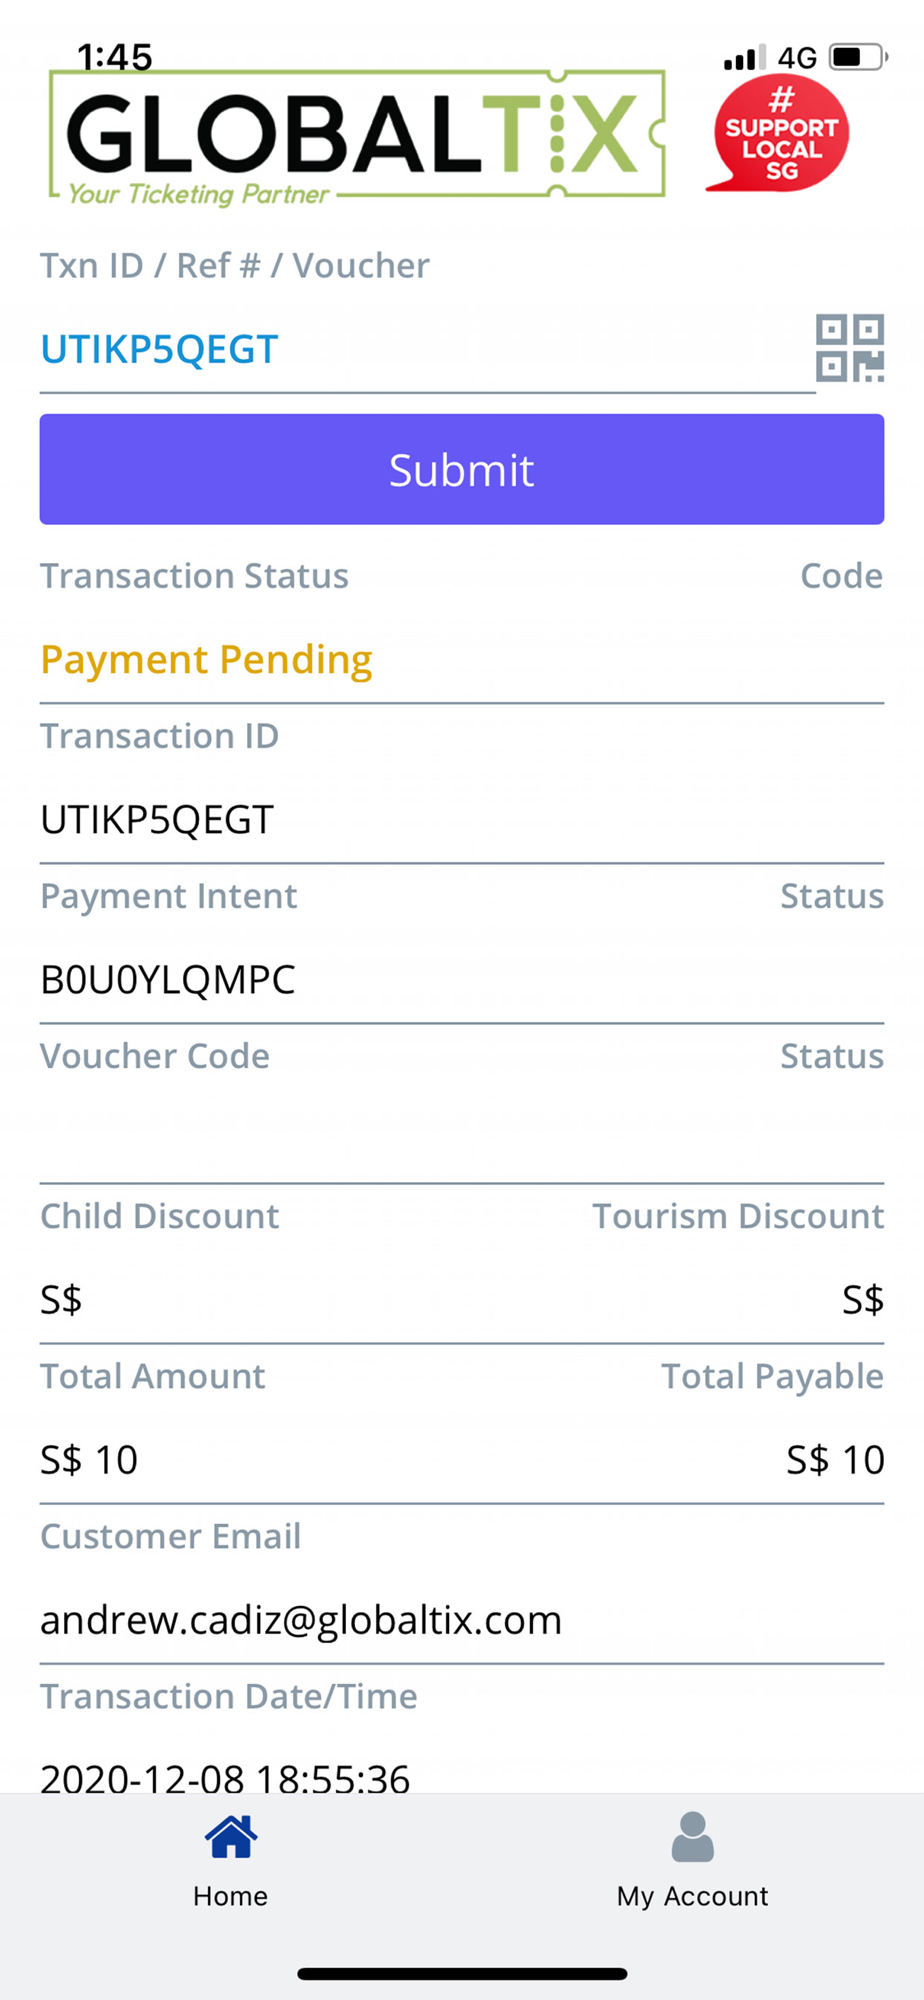Open the Home tab icon
924x2000 pixels.
point(231,1837)
